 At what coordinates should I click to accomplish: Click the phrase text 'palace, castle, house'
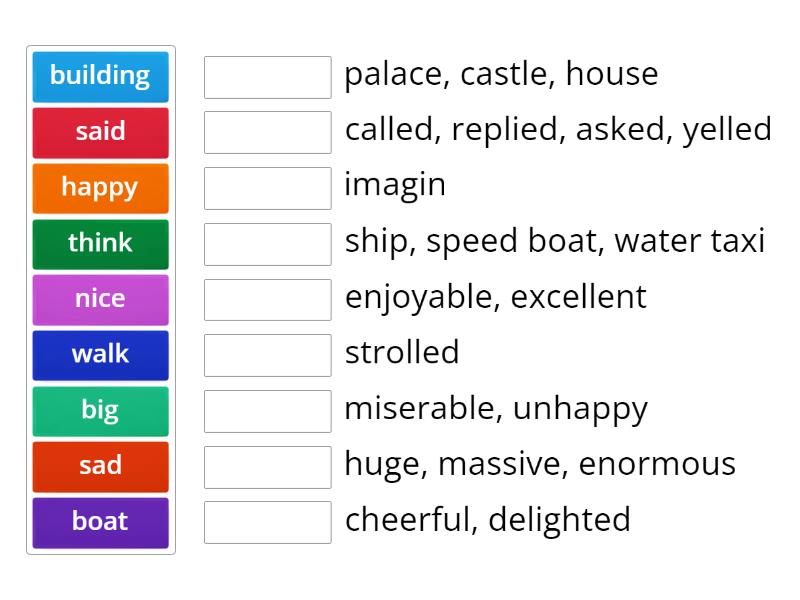[x=500, y=74]
